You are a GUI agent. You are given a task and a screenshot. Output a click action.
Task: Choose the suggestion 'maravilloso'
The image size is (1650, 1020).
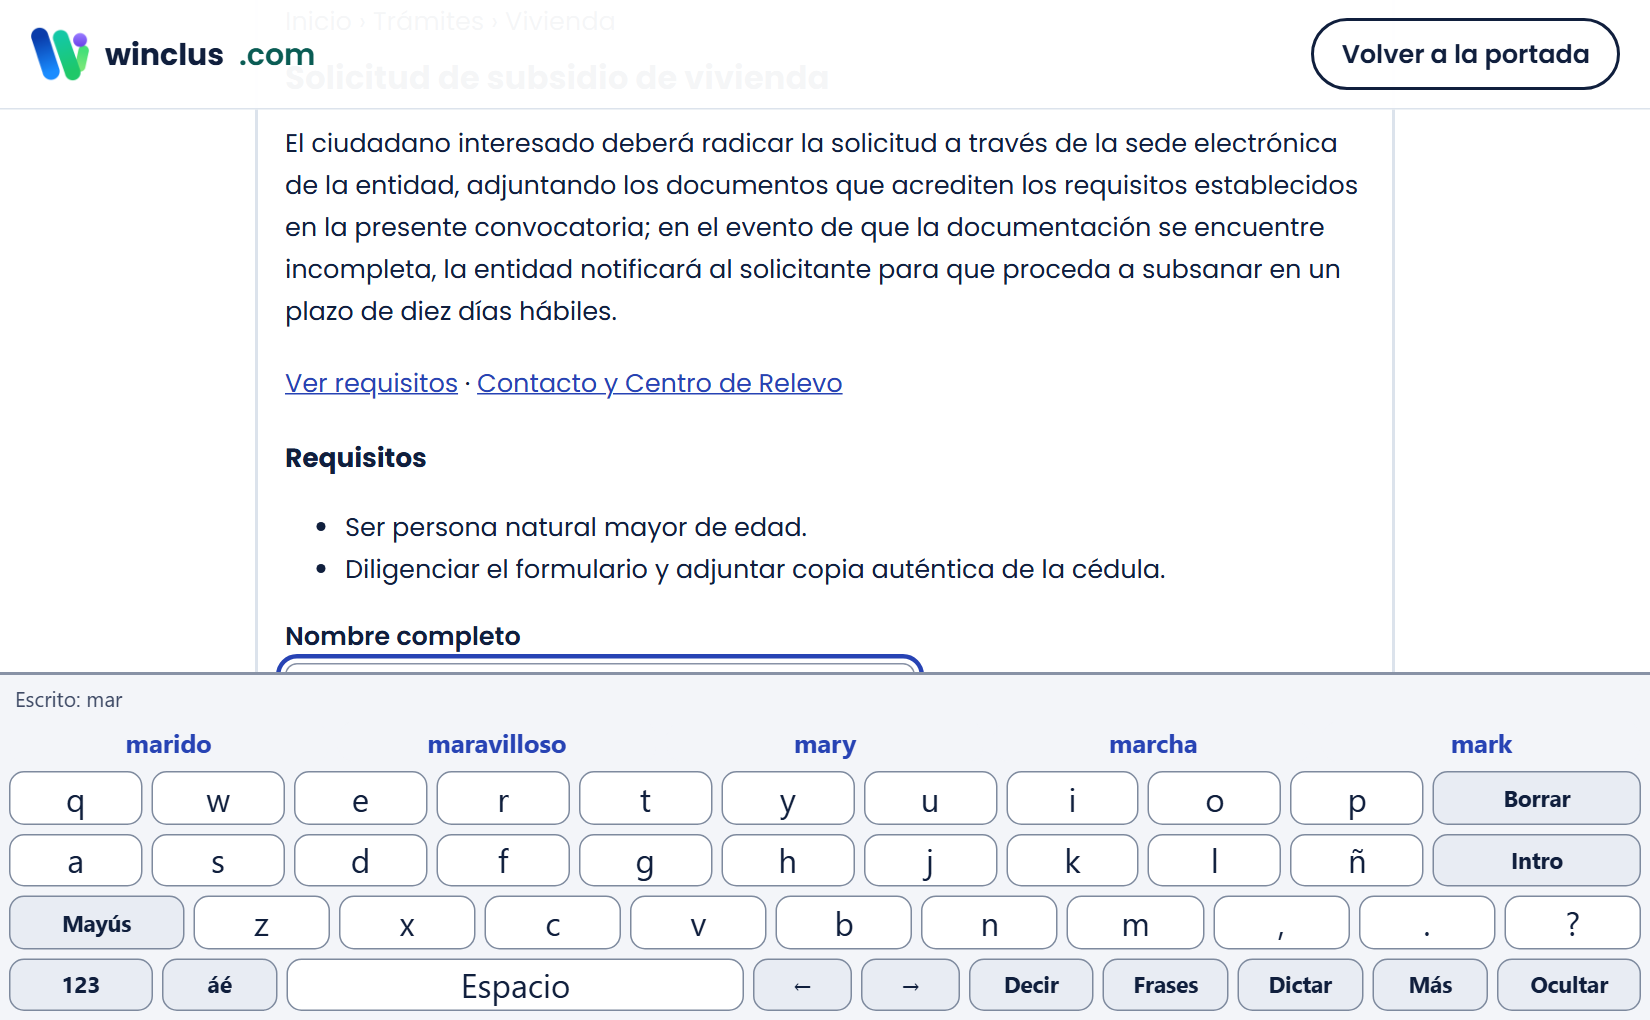tap(497, 744)
